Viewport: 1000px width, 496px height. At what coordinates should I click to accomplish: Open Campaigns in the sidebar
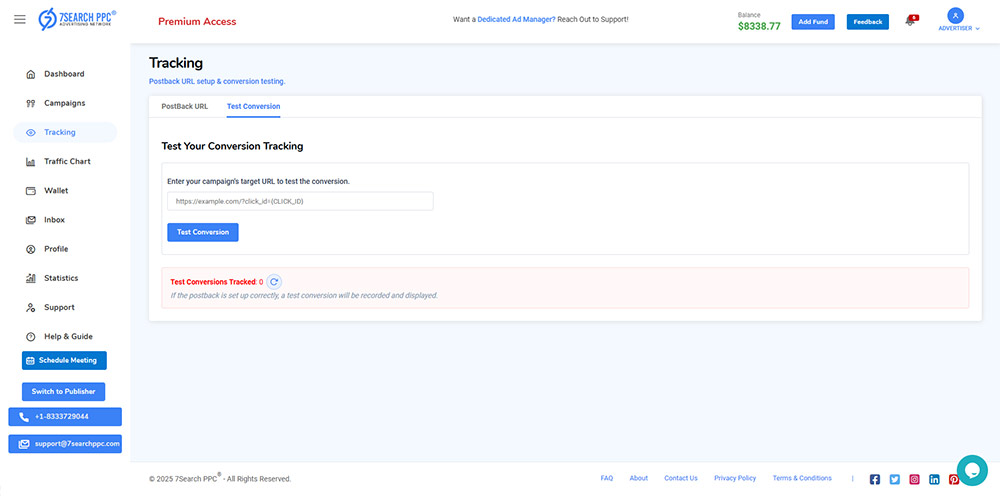click(x=64, y=103)
